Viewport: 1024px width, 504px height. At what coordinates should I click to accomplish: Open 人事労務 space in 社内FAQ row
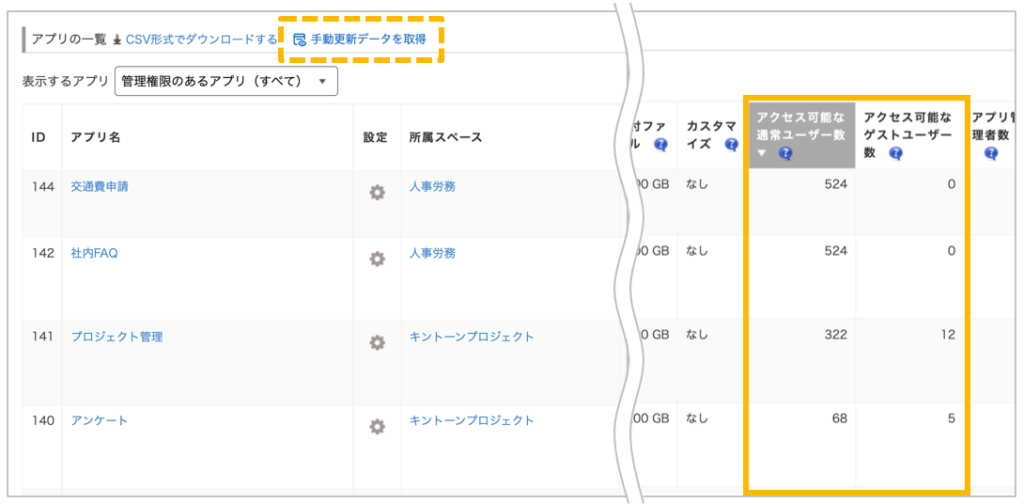point(432,253)
